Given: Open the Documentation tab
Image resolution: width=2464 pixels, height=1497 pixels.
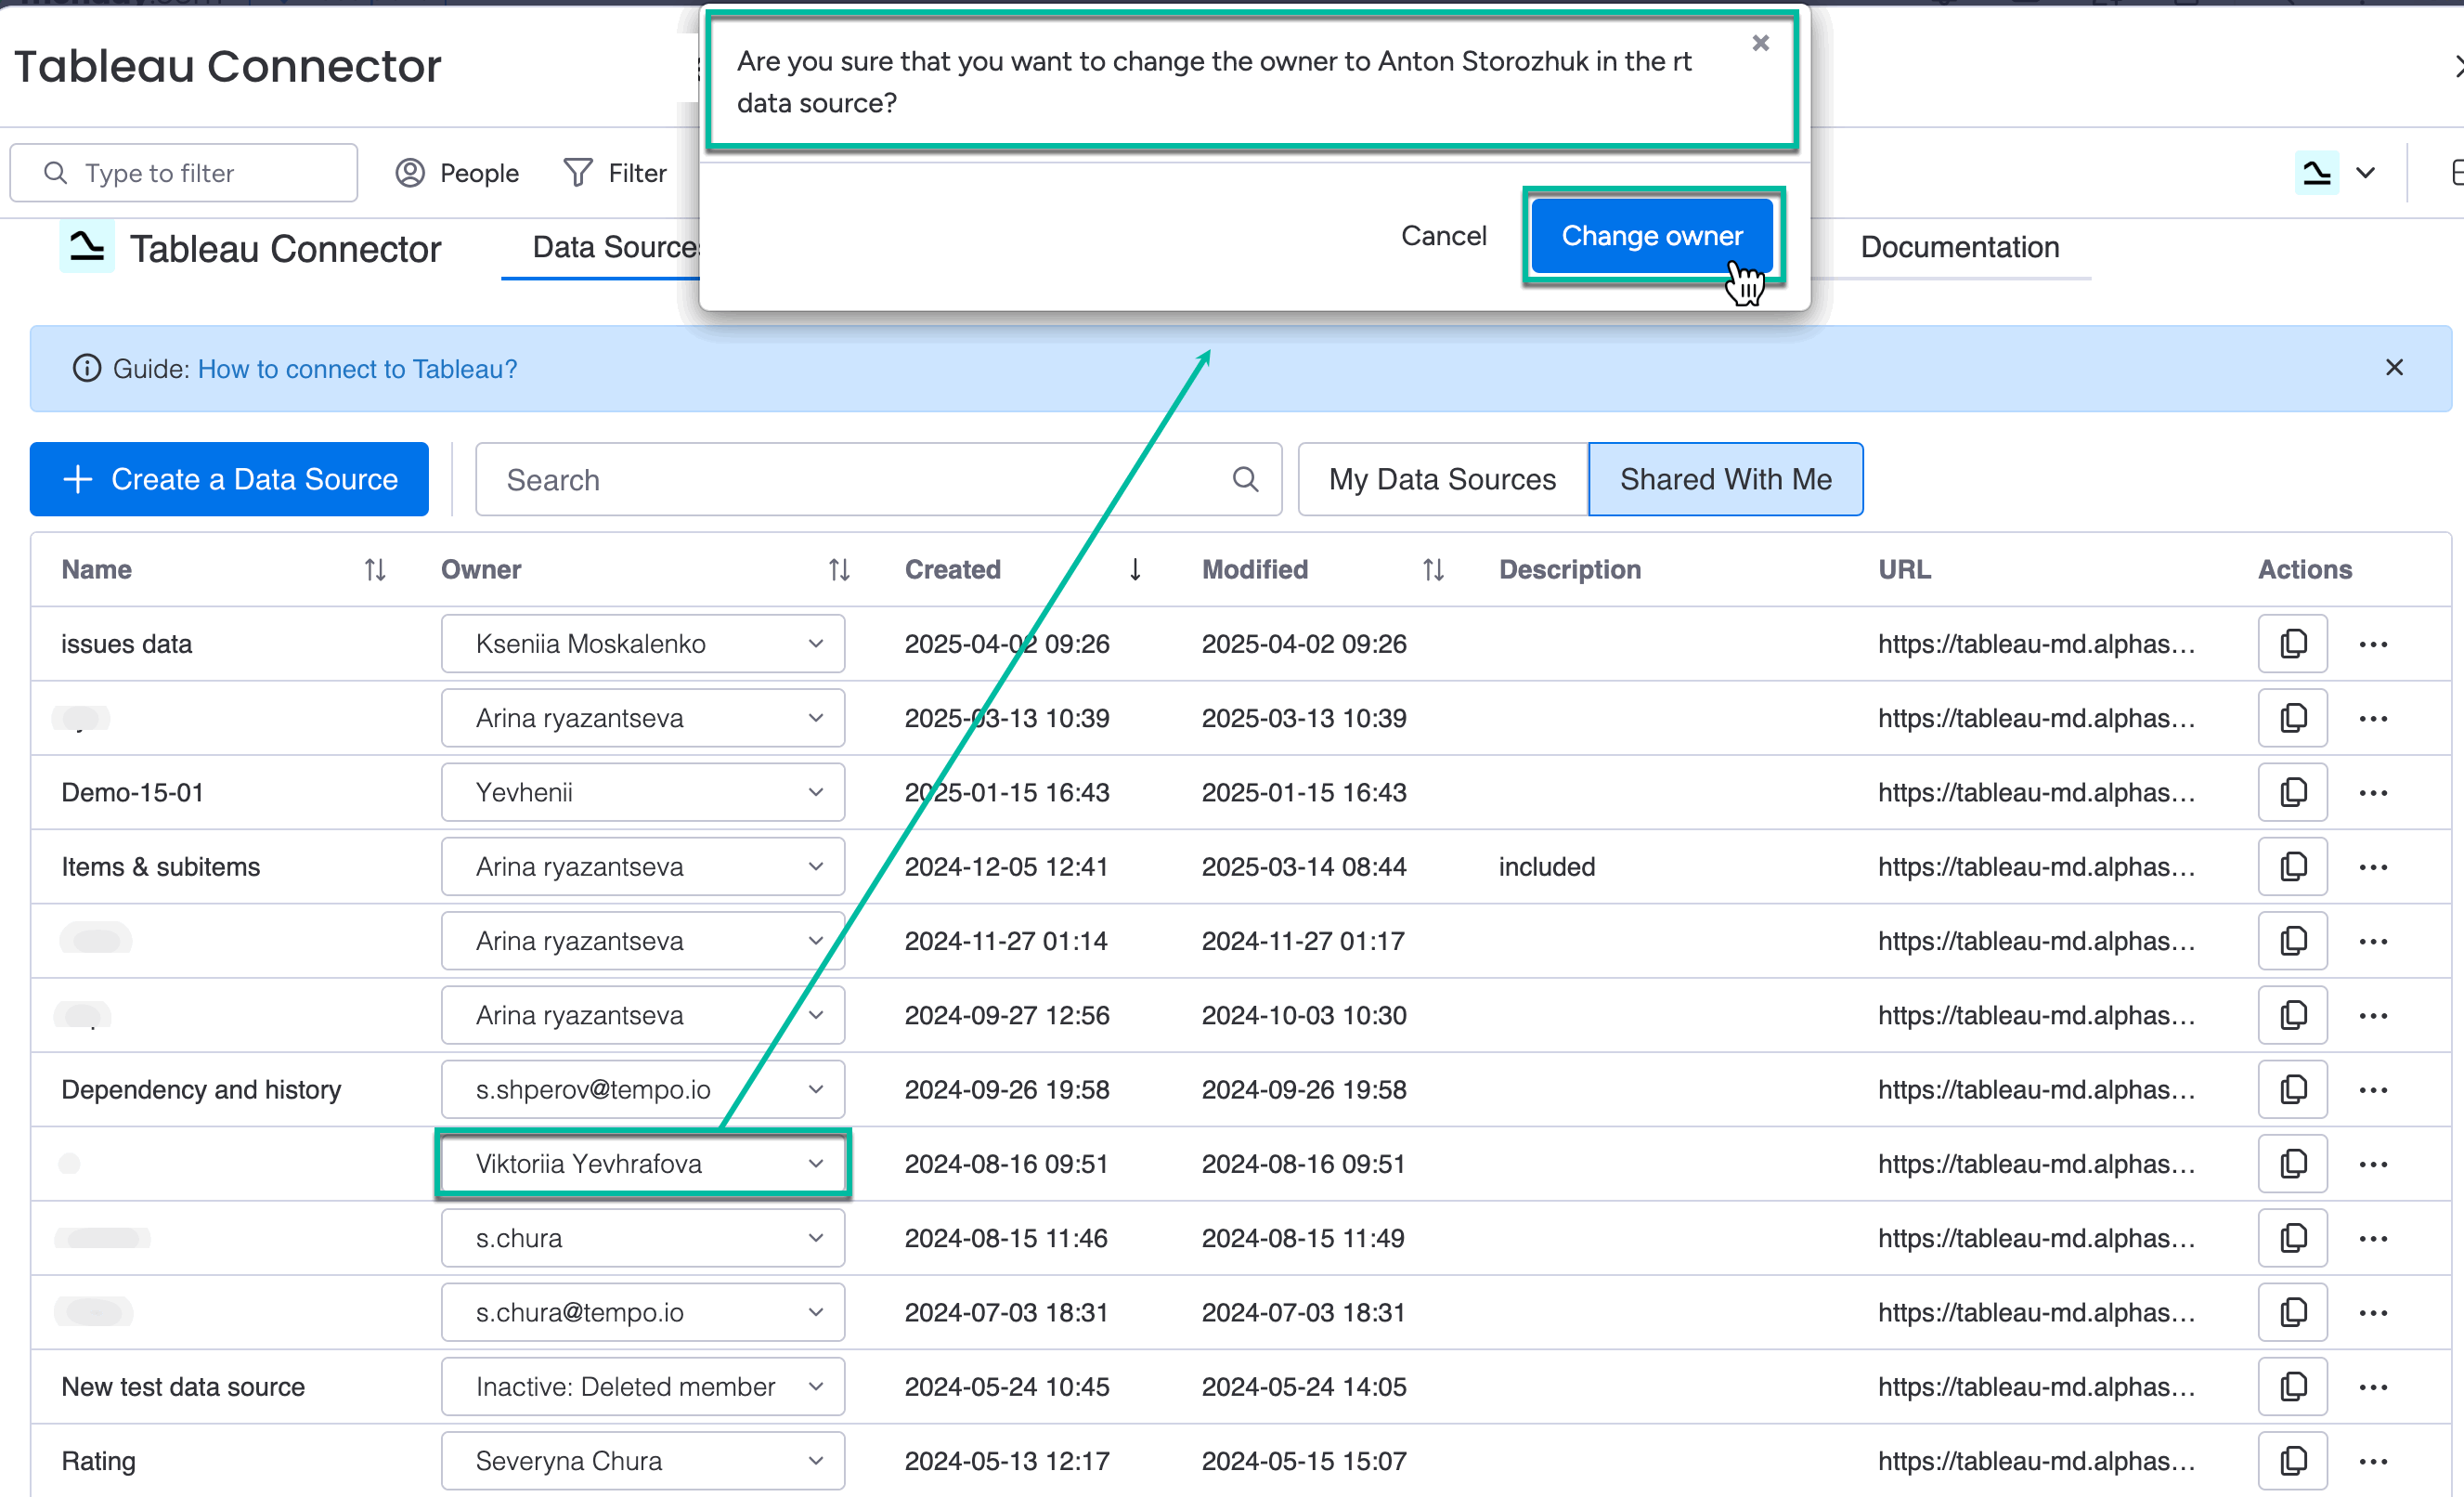Looking at the screenshot, I should coord(1959,247).
